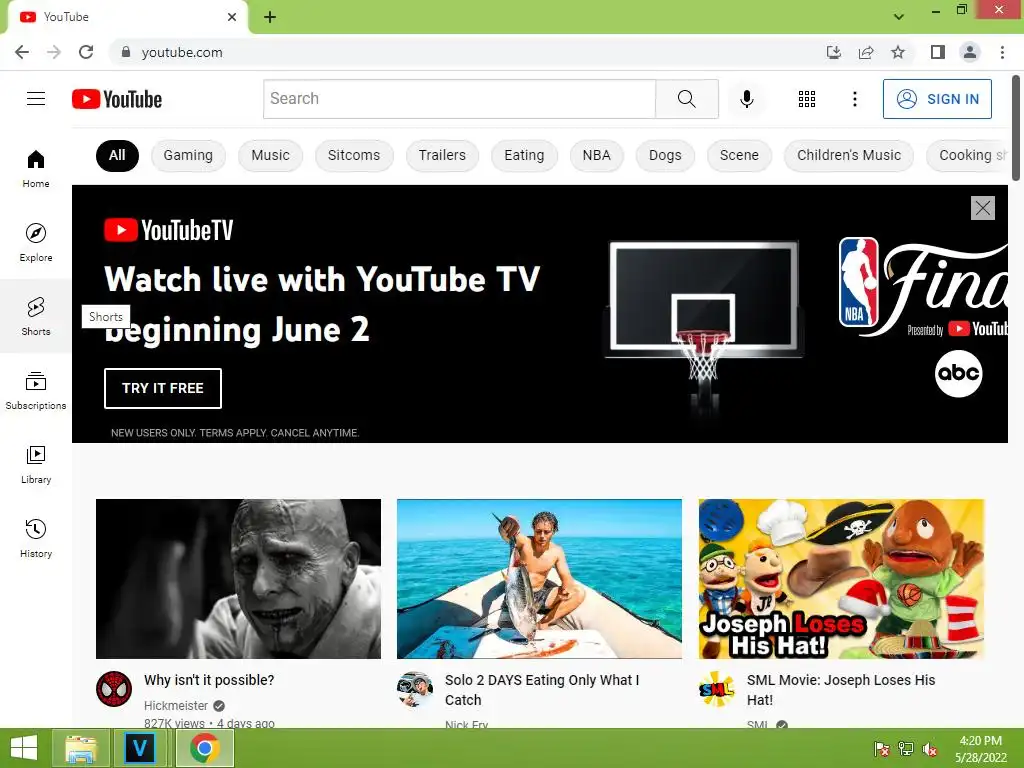The height and width of the screenshot is (768, 1024).
Task: Select the Eating filter chip
Action: 524,155
